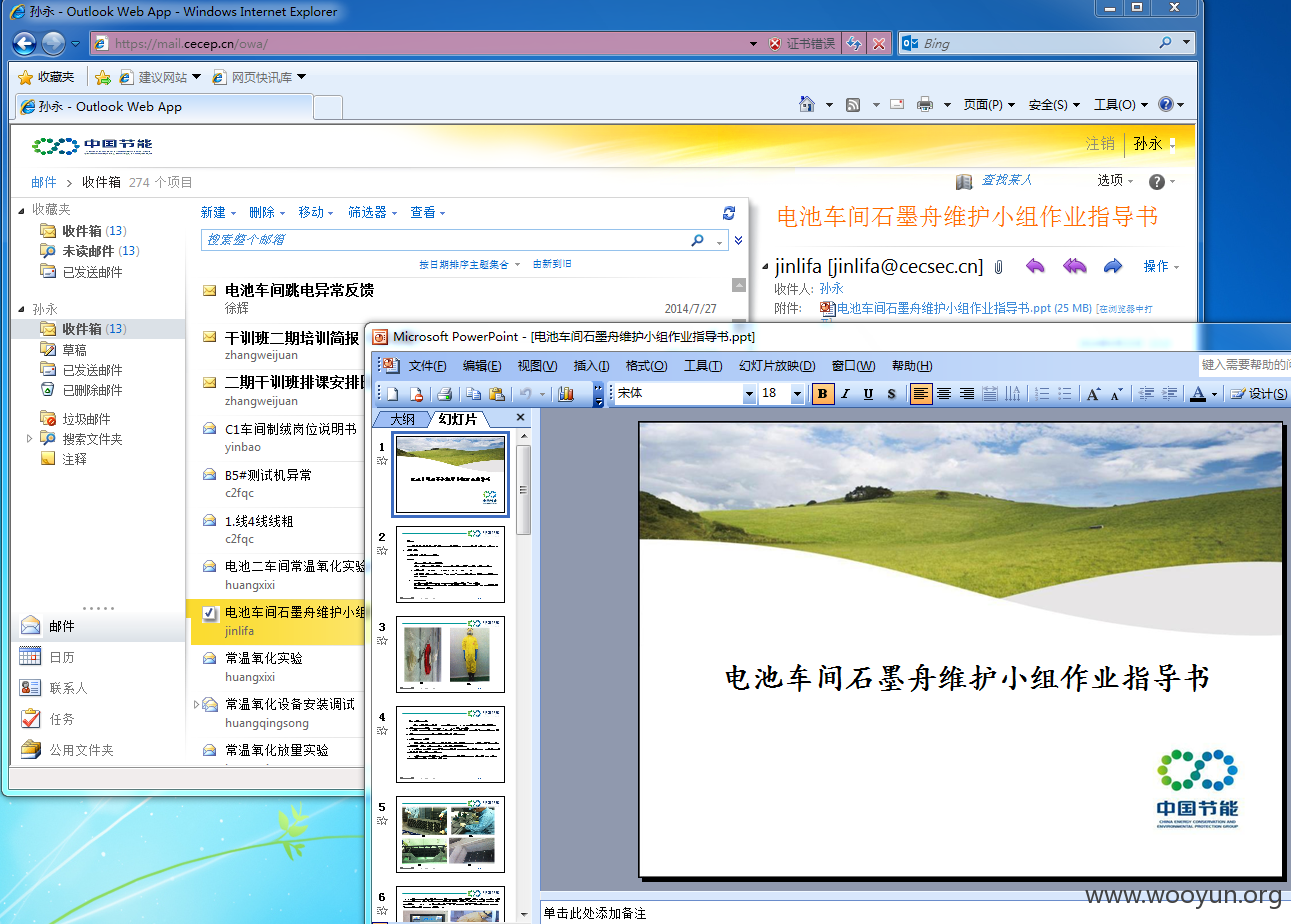Decrease font size in PowerPoint toolbar
1291x924 pixels.
pyautogui.click(x=1117, y=394)
